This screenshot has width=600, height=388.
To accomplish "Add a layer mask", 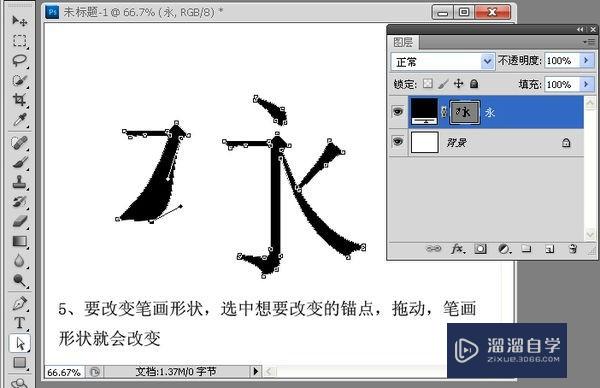I will click(481, 249).
